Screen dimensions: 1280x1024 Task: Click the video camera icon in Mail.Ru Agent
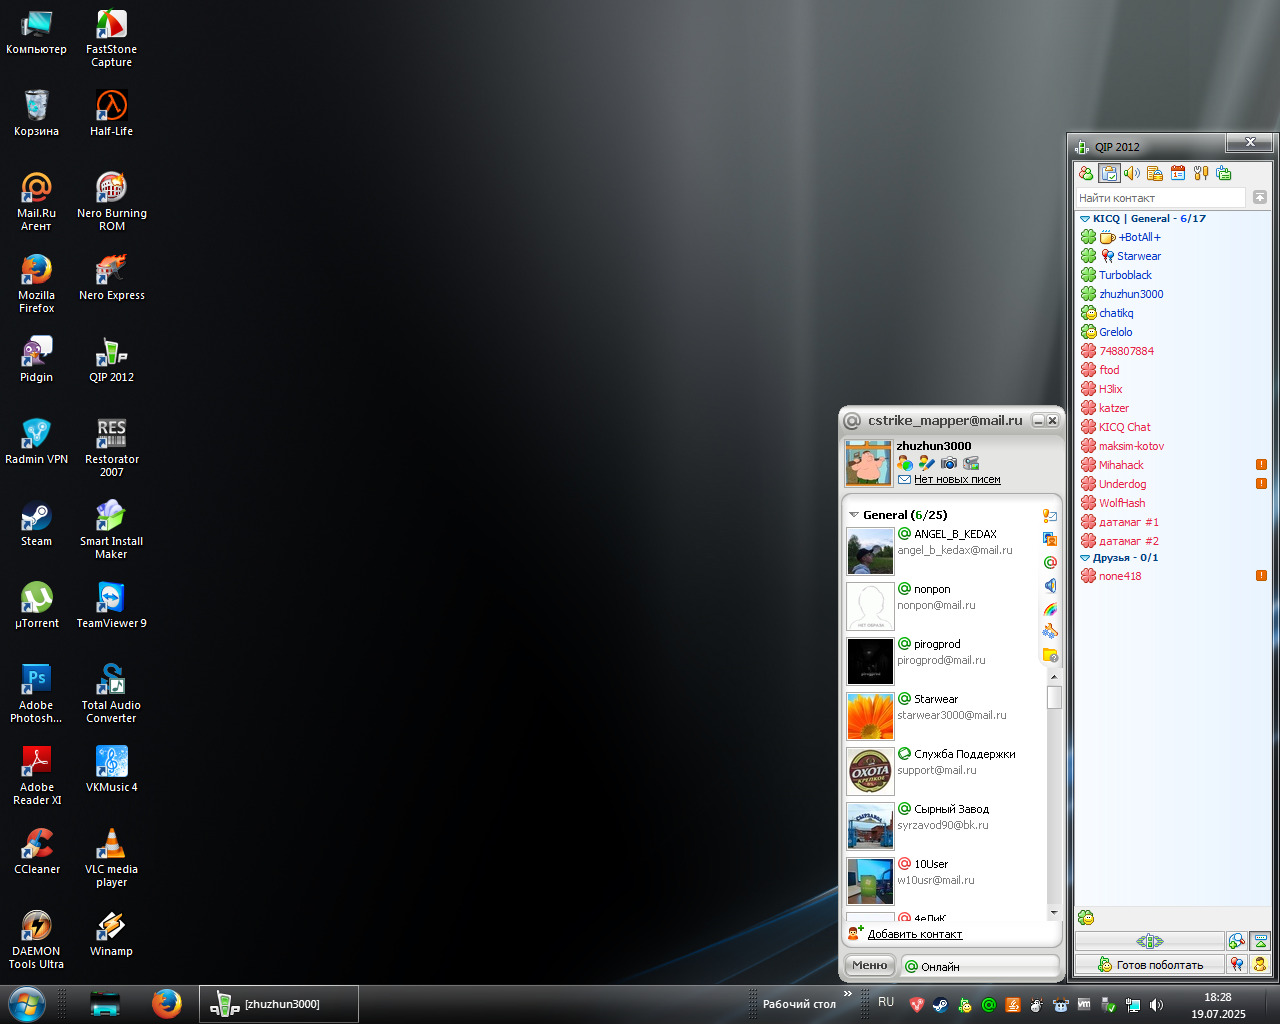(x=971, y=463)
